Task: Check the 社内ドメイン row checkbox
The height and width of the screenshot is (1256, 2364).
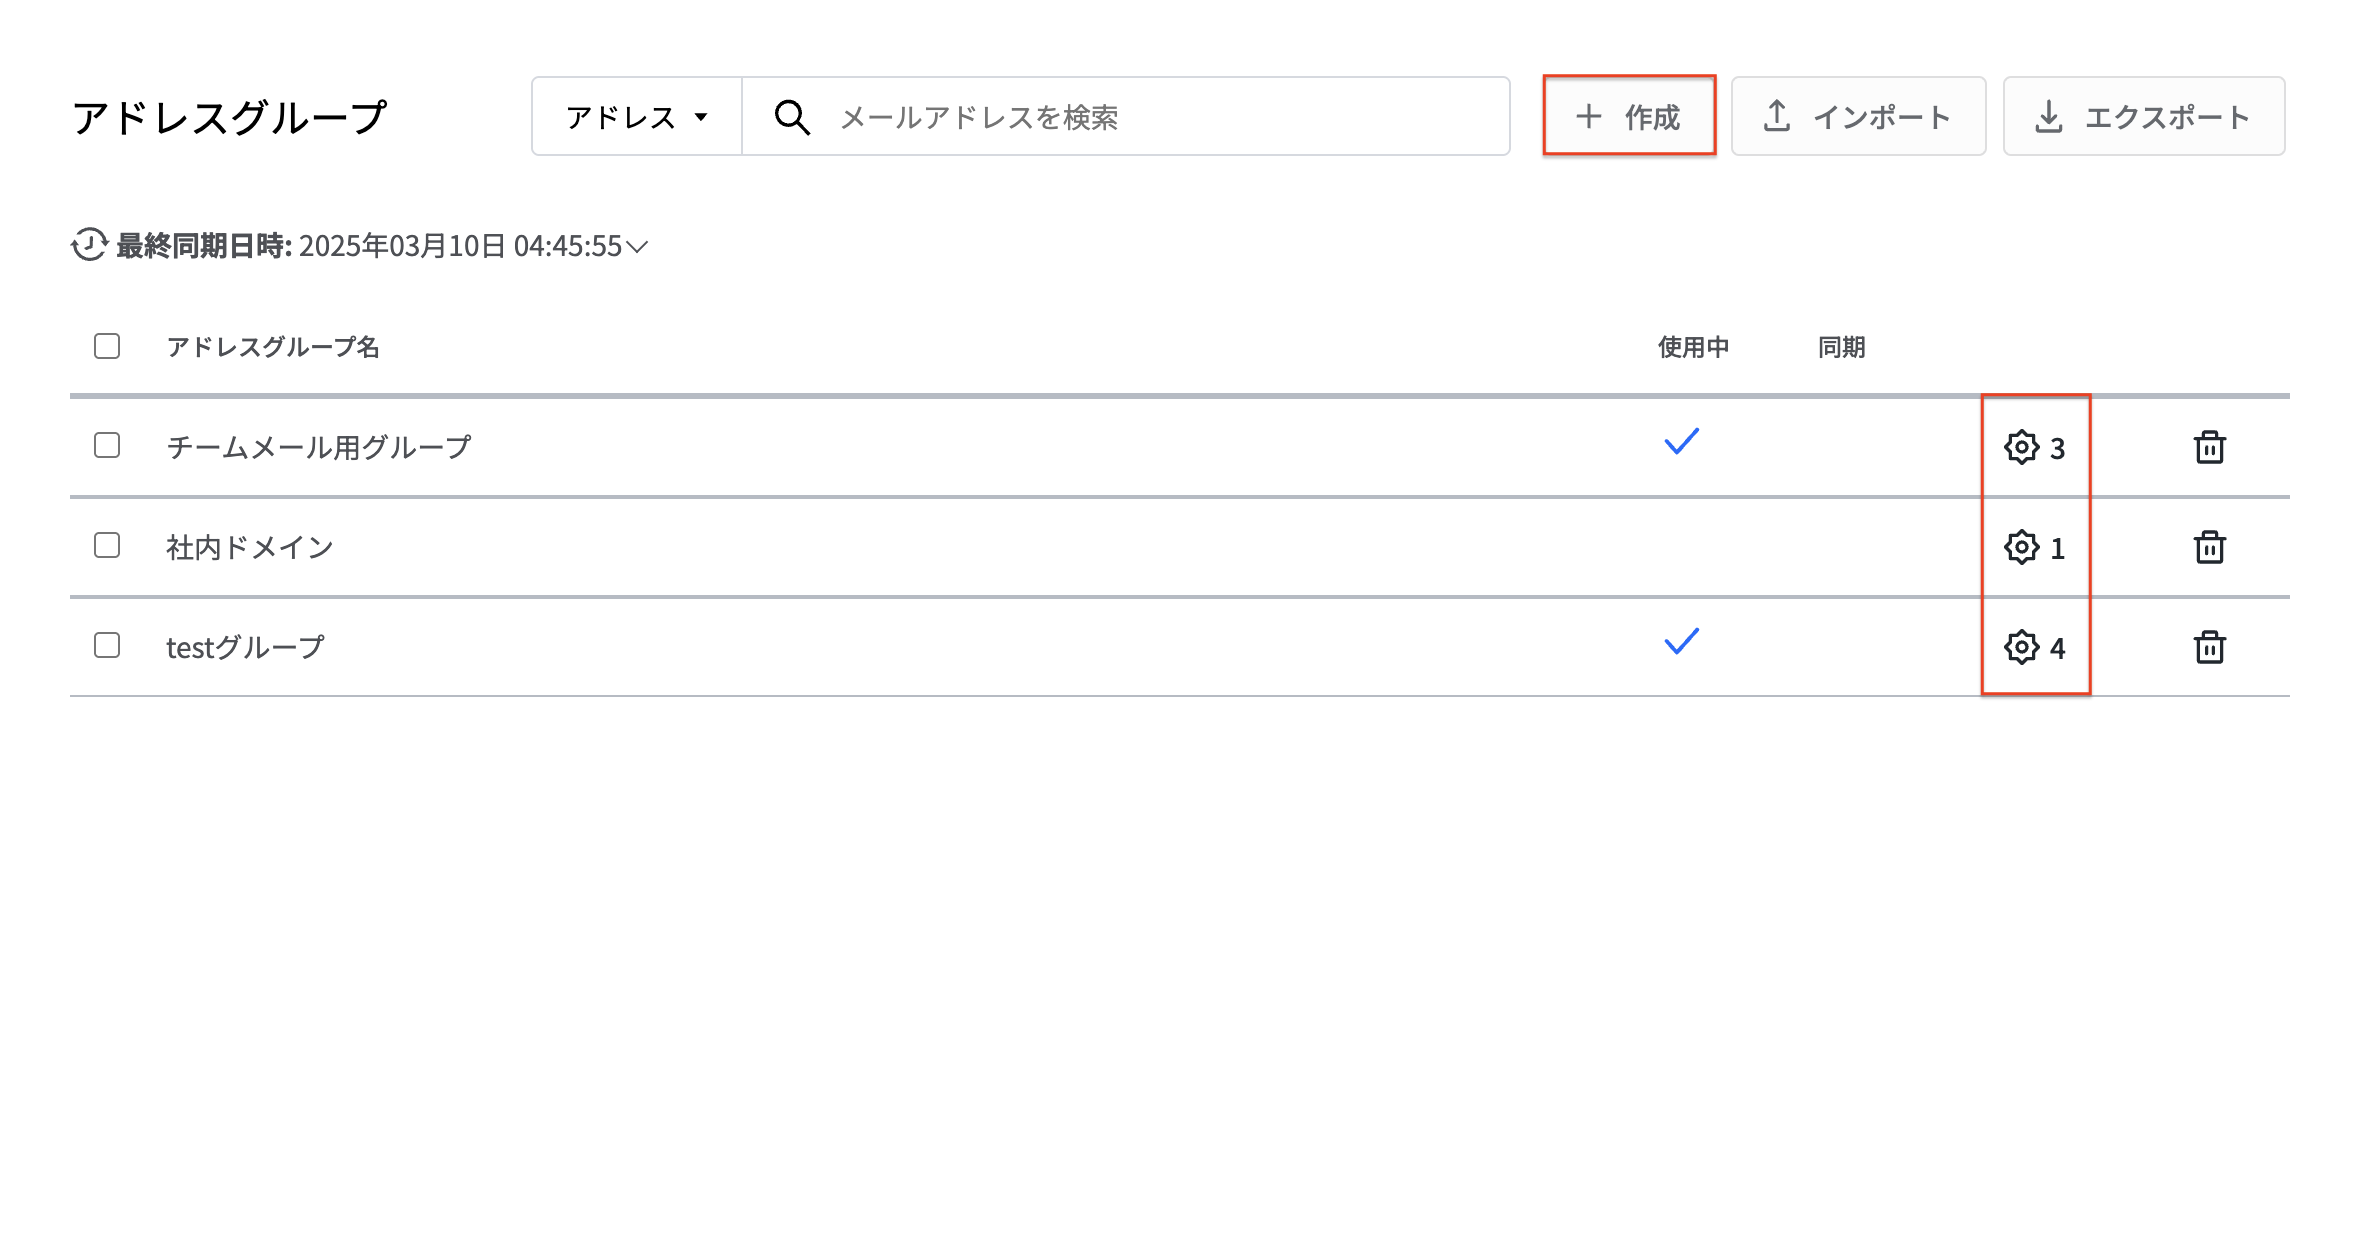Action: point(107,545)
